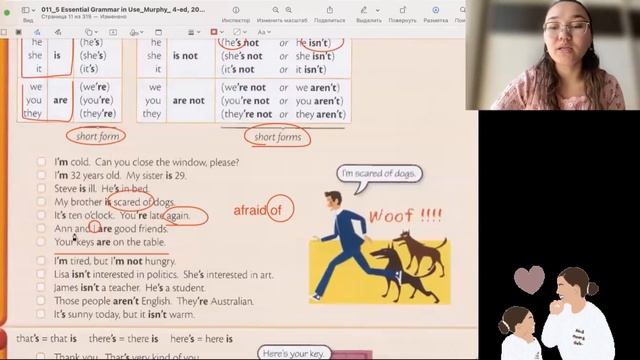Click the document title "011_5 Essential Grammar in Use"

[x=123, y=9]
